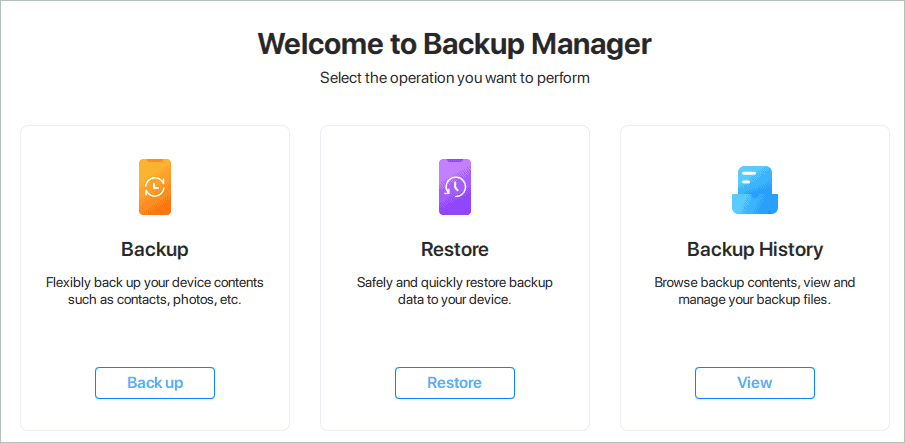This screenshot has width=905, height=443.
Task: Click the purple Restore phone icon
Action: tap(455, 187)
